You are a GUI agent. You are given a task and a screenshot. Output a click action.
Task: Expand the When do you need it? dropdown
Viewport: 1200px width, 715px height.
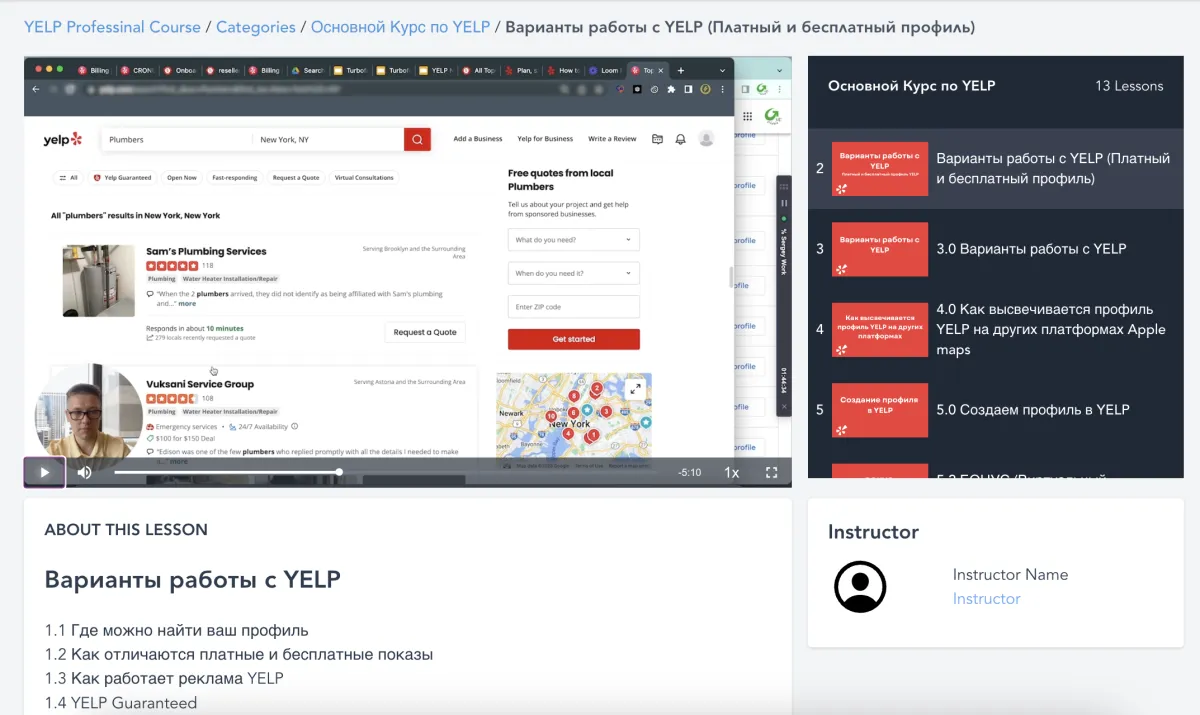pos(573,273)
